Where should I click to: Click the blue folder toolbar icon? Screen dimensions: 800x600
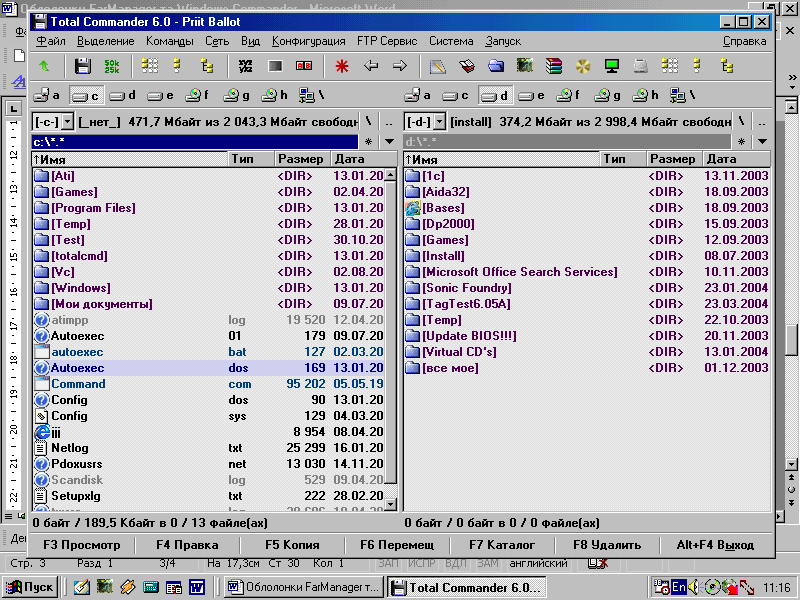click(x=495, y=66)
